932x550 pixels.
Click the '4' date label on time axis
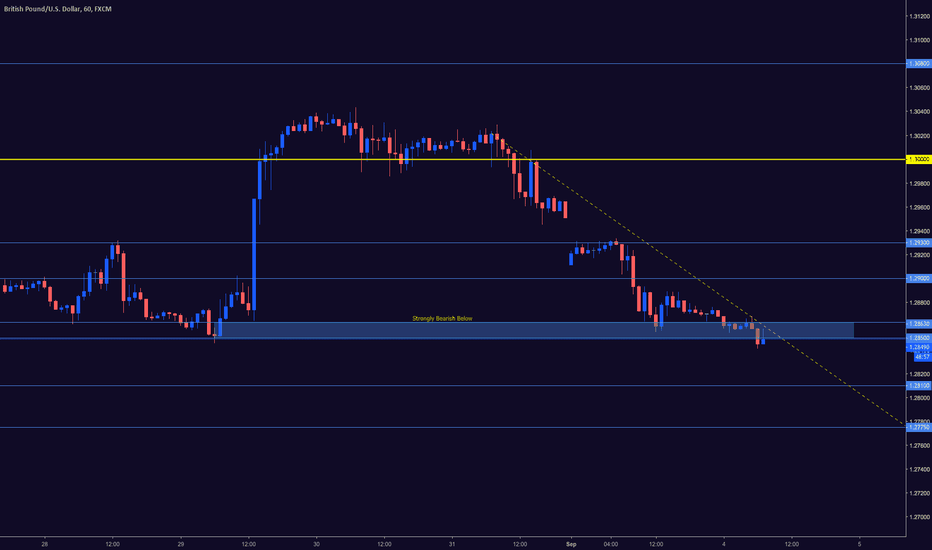pos(724,544)
